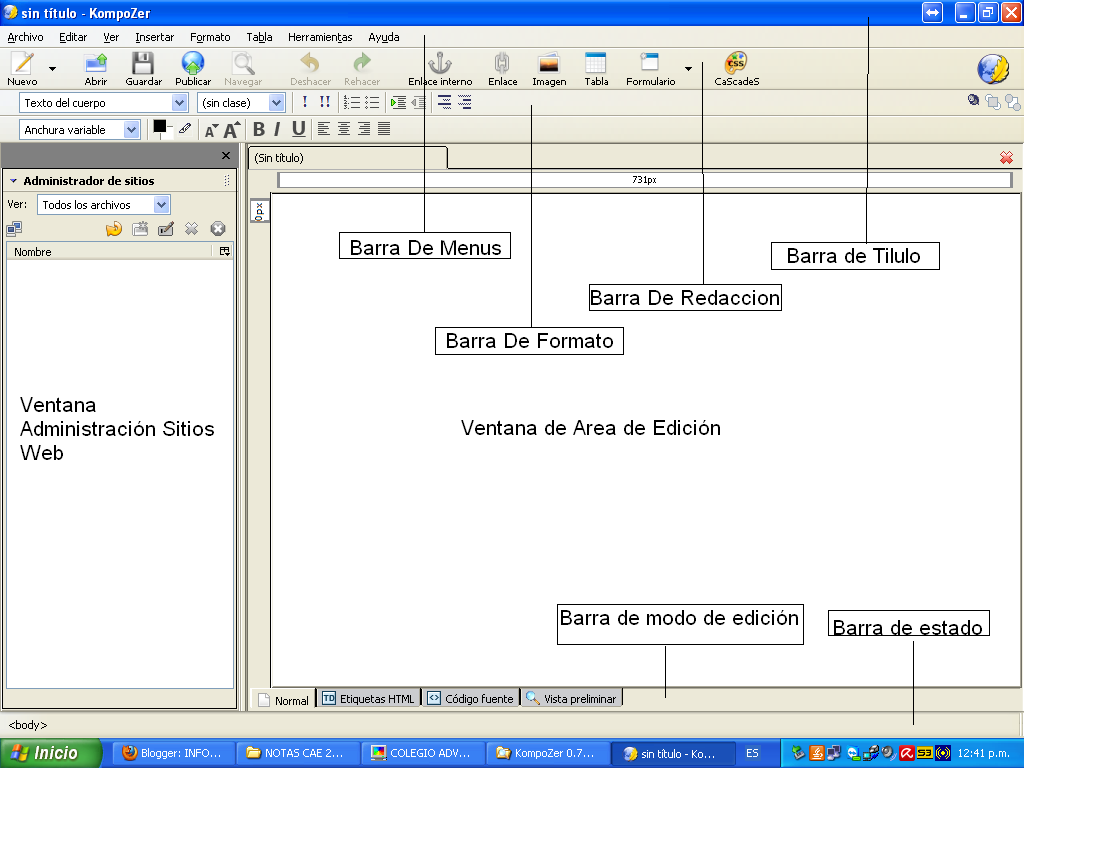Open the Archivo menu
This screenshot has height=864, width=1095.
click(x=25, y=37)
